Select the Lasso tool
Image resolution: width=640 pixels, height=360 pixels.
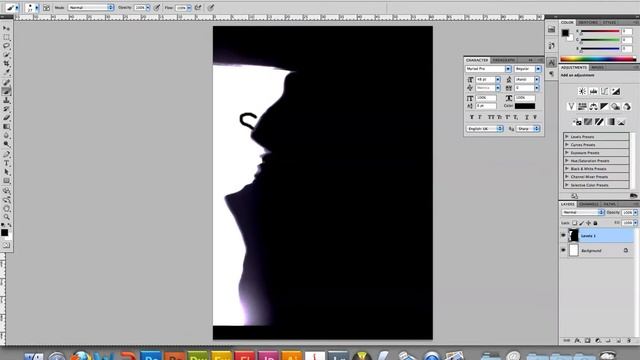click(6, 46)
